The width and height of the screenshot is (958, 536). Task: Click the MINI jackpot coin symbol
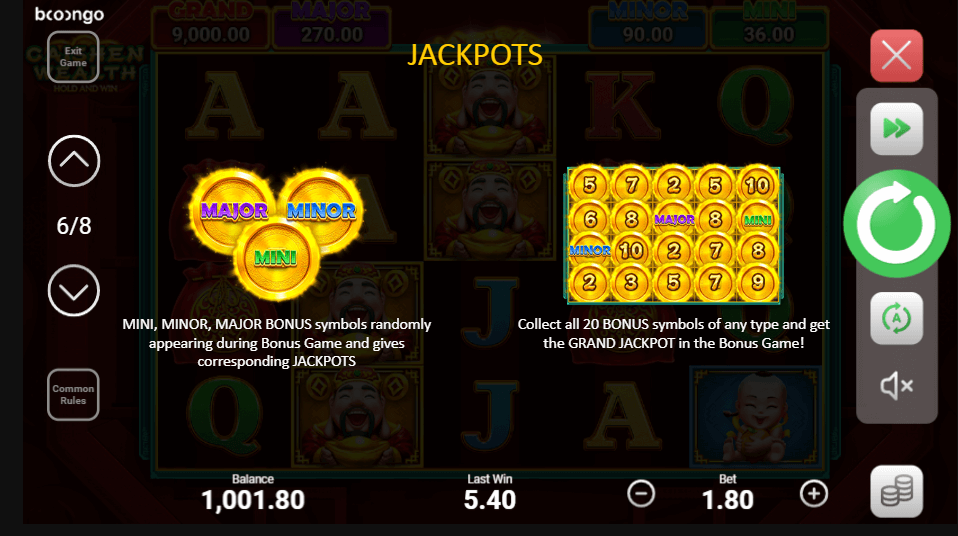(277, 259)
